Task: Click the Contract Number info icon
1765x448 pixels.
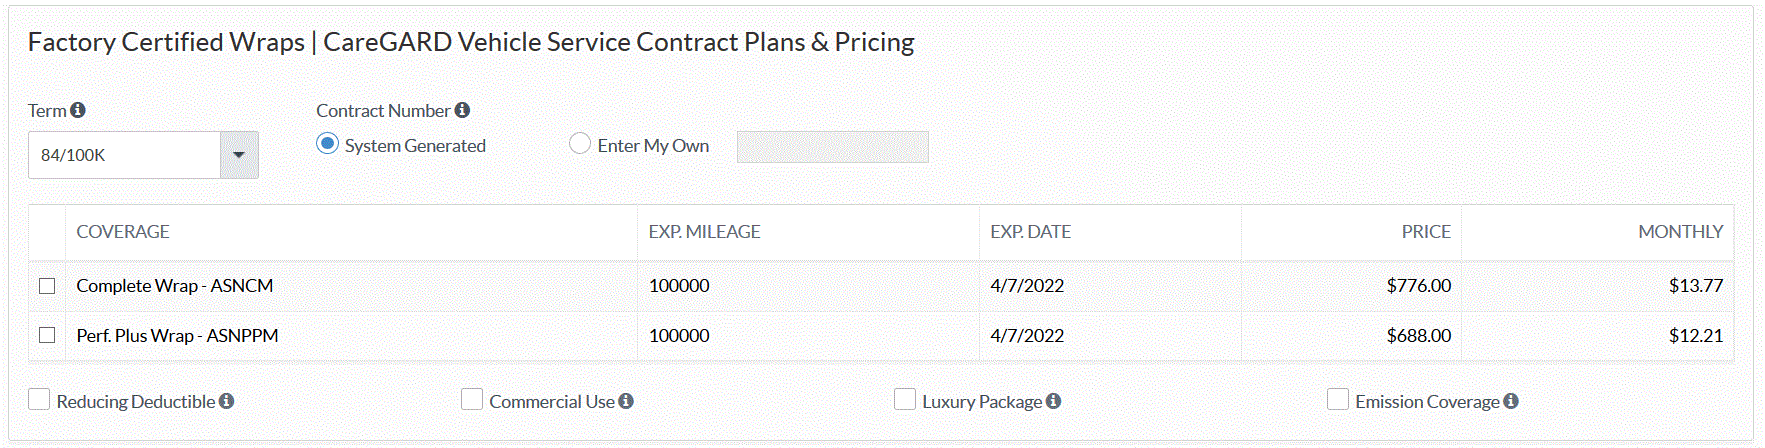Action: pos(462,110)
